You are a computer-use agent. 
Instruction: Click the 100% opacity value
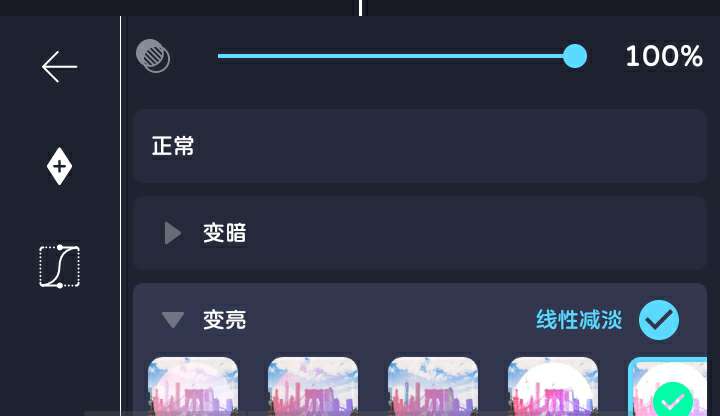(x=664, y=56)
